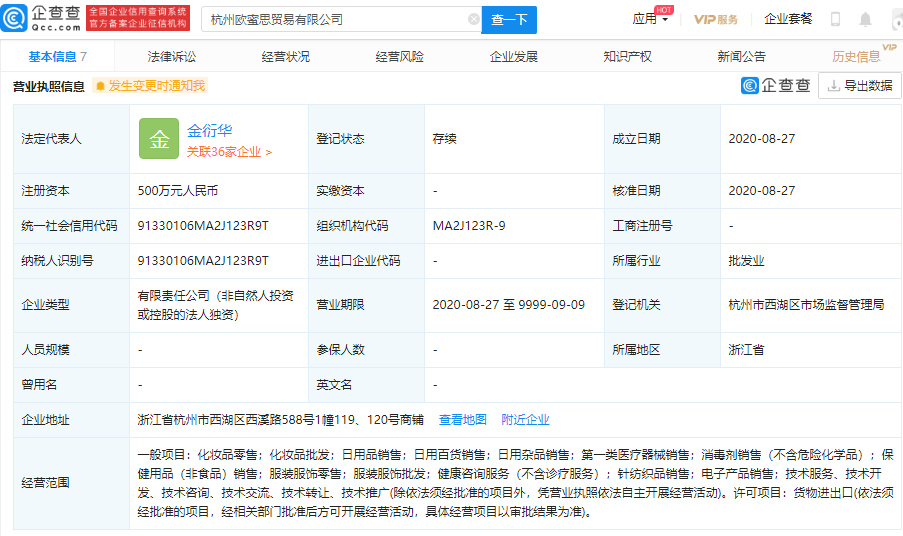The height and width of the screenshot is (536, 903).
Task: Switch to the 法律诉讼 tab
Action: tap(172, 57)
